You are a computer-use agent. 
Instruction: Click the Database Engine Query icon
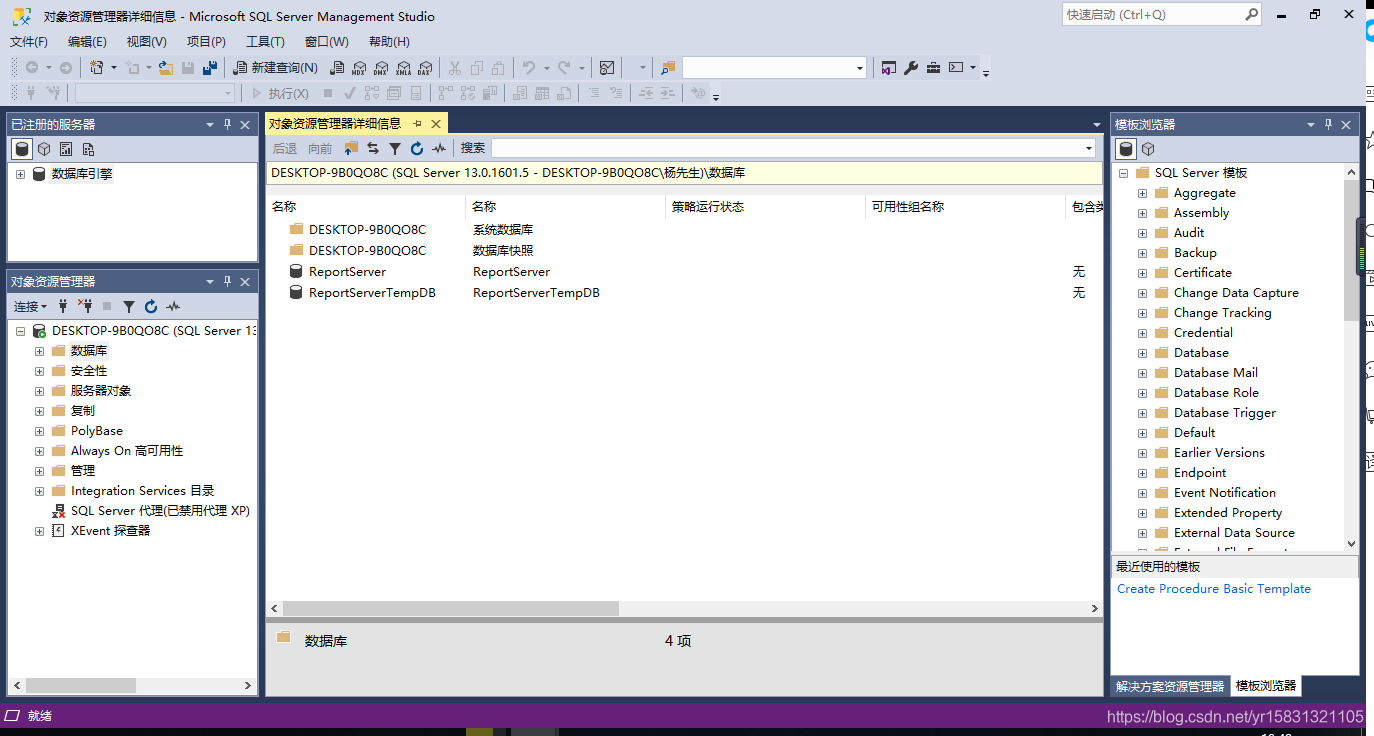[337, 68]
